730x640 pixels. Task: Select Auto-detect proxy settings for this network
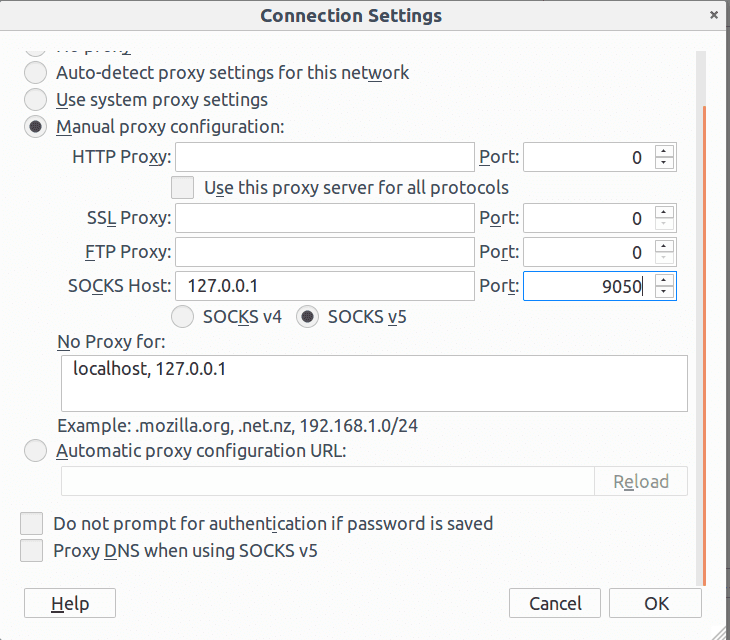(36, 73)
